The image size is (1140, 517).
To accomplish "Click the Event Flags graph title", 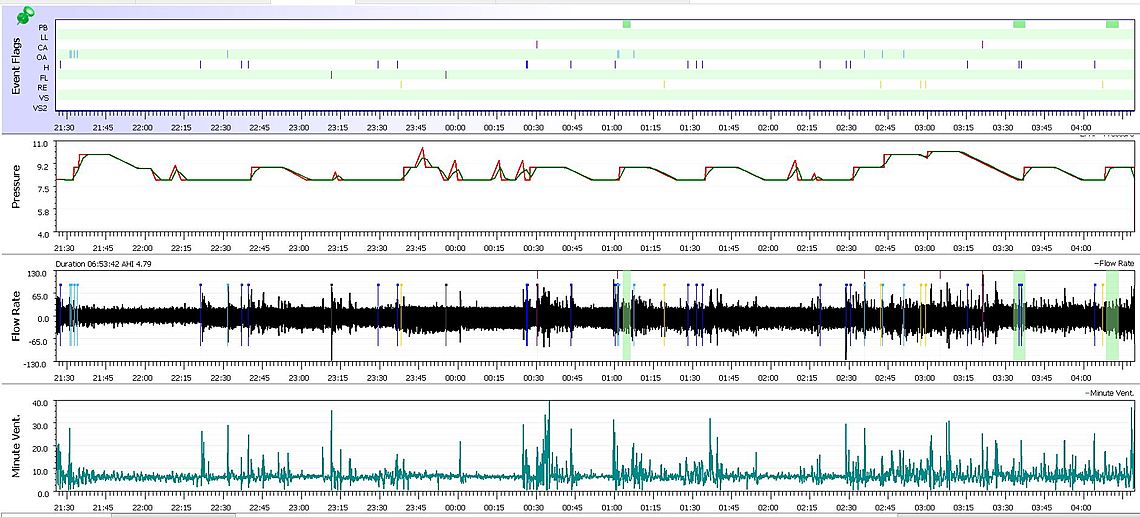I will click(16, 66).
